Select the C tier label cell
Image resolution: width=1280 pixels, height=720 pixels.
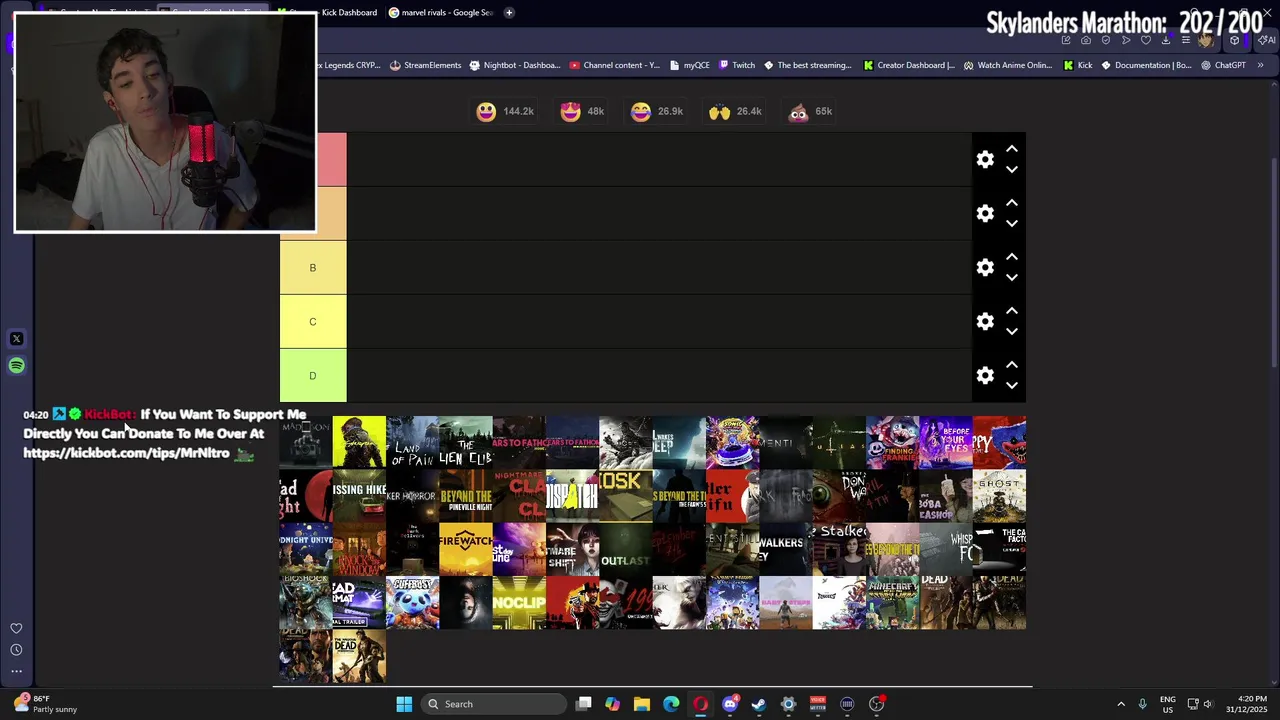tap(313, 322)
